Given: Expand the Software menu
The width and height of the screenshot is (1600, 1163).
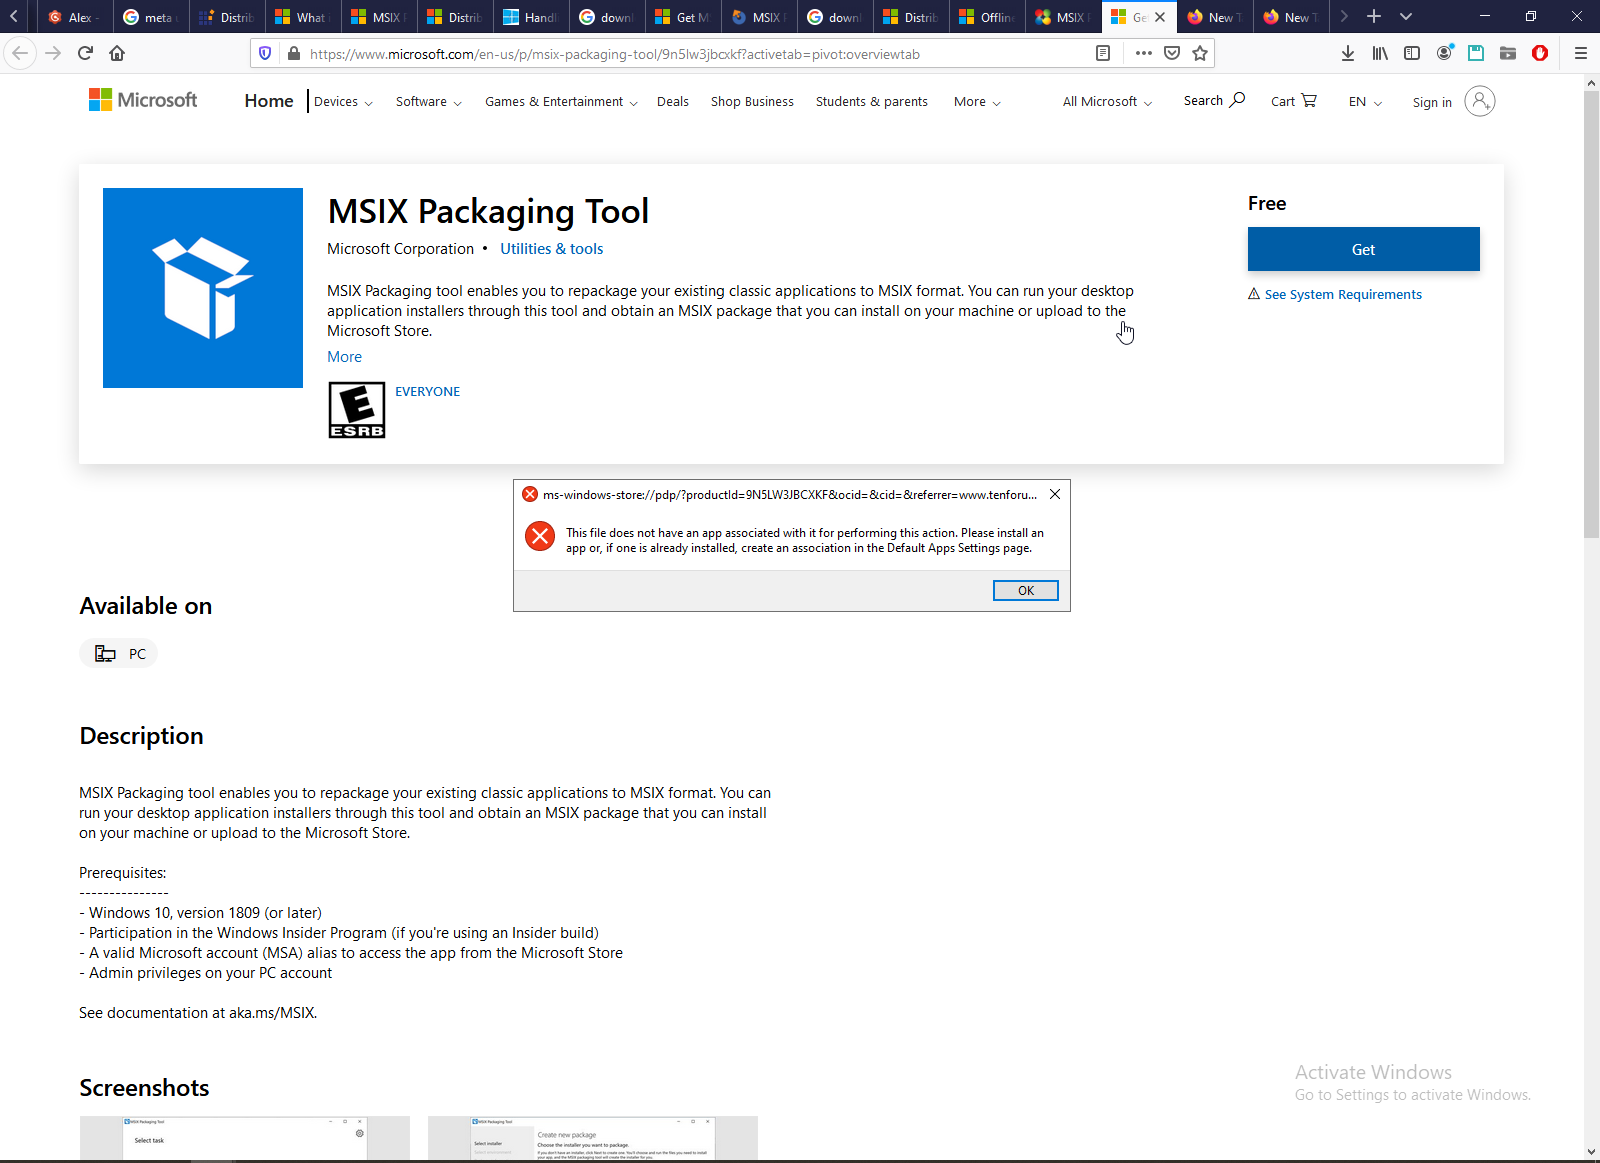Looking at the screenshot, I should [x=429, y=102].
